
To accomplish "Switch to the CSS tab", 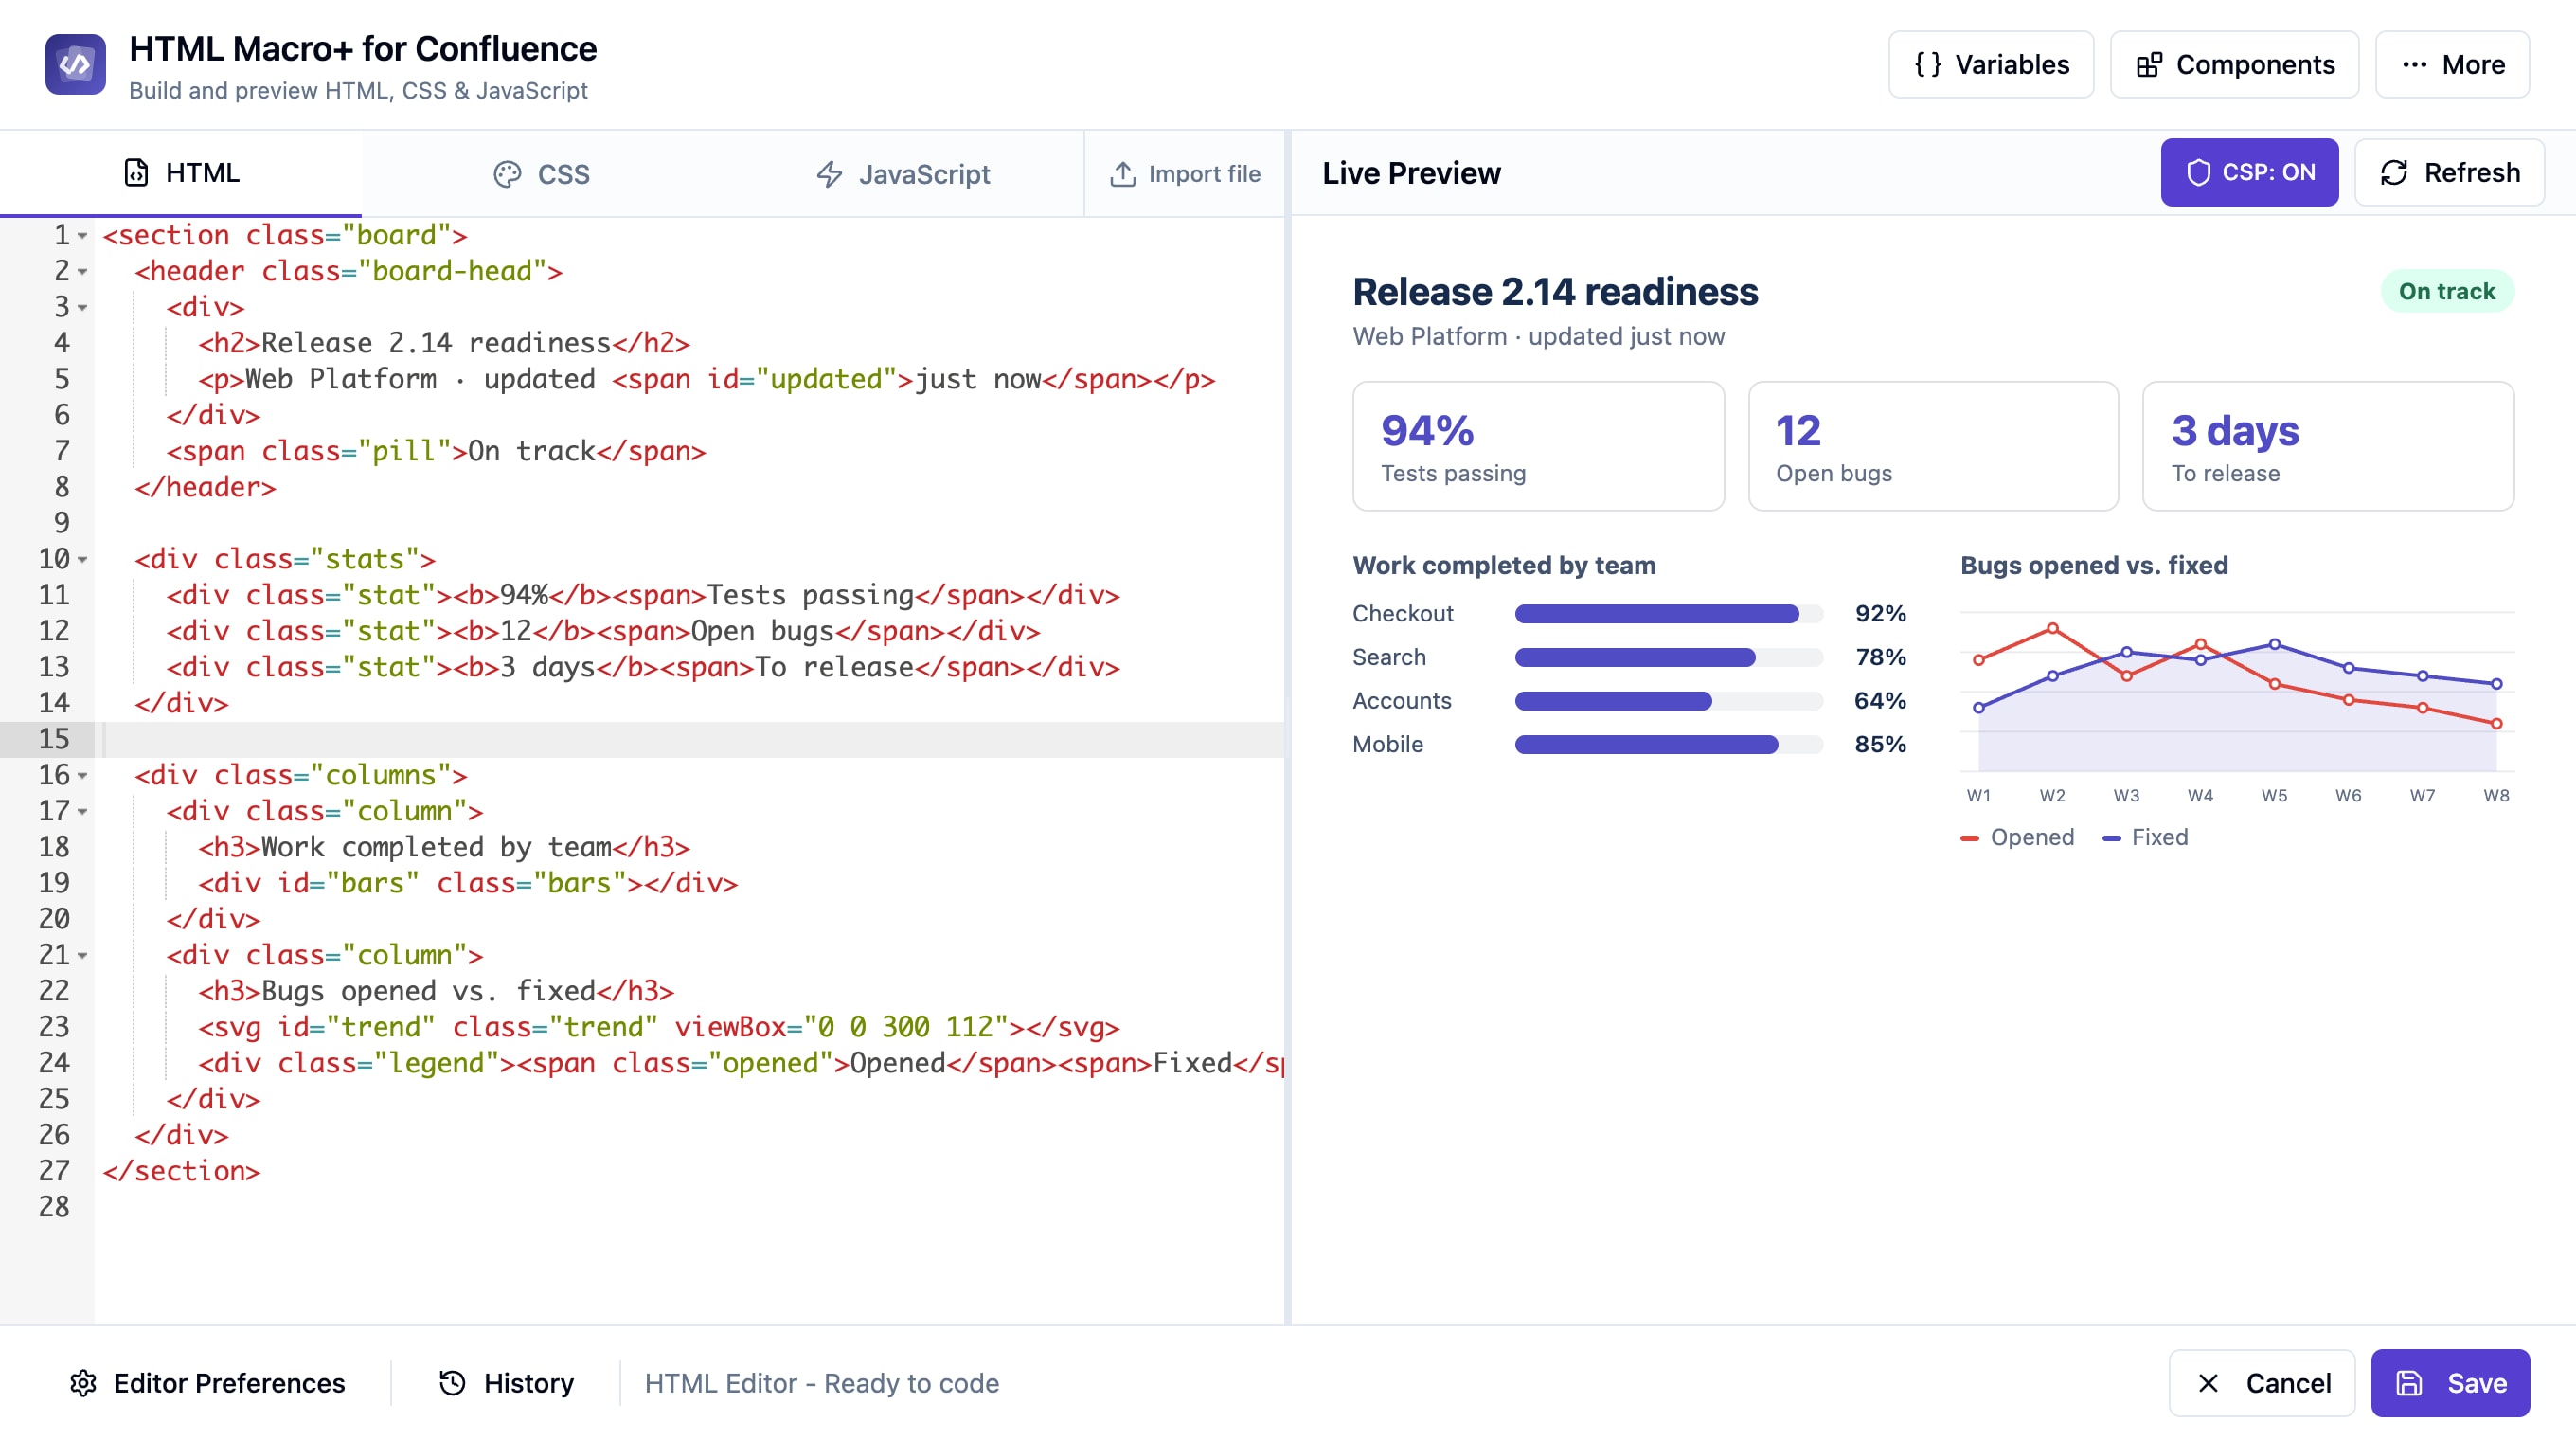I will coord(542,174).
